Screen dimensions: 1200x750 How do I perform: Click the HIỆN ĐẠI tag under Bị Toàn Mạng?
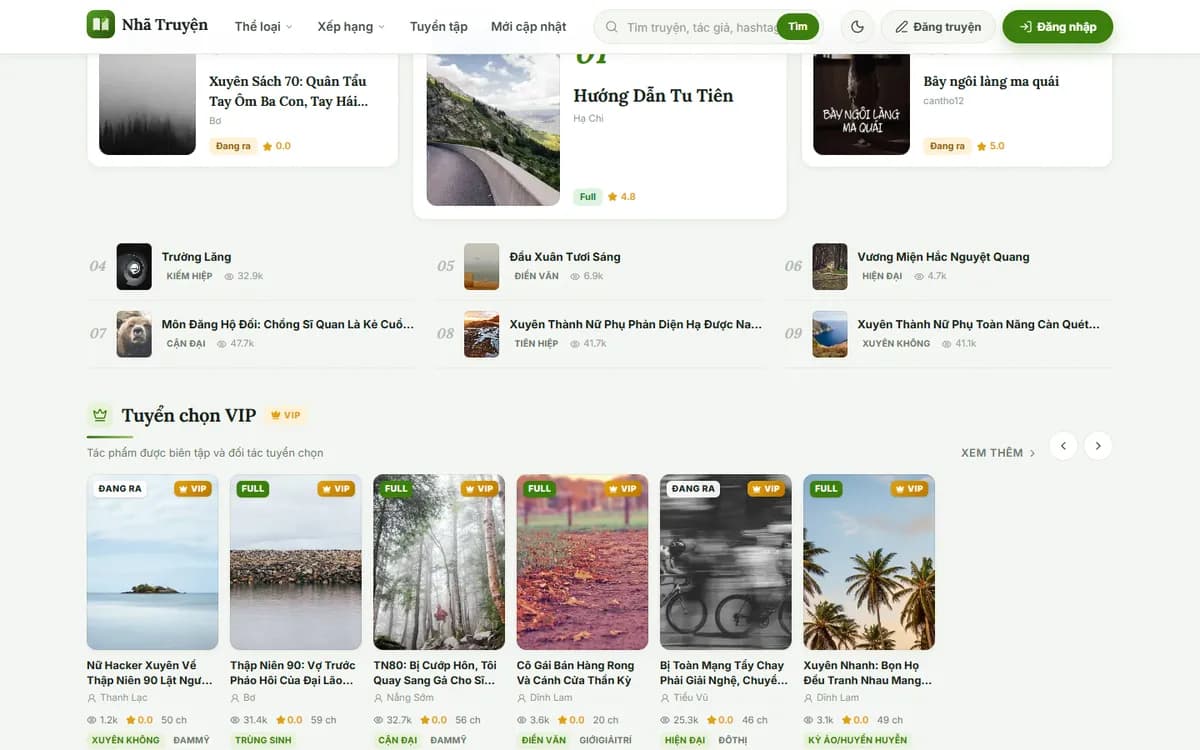[685, 740]
